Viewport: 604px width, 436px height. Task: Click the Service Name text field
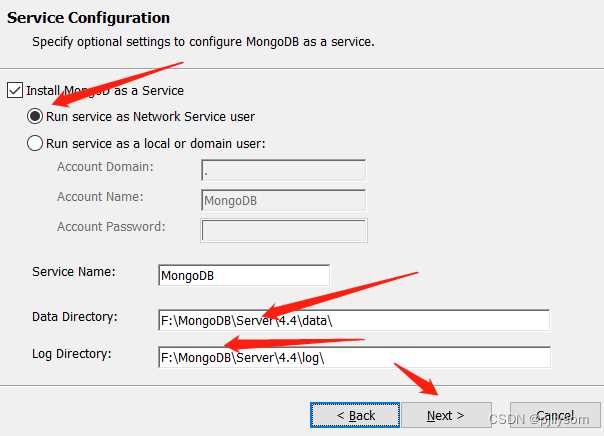pos(244,275)
